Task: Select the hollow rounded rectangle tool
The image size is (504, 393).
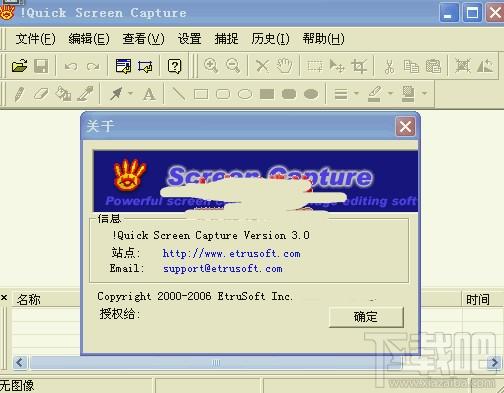Action: 223,94
